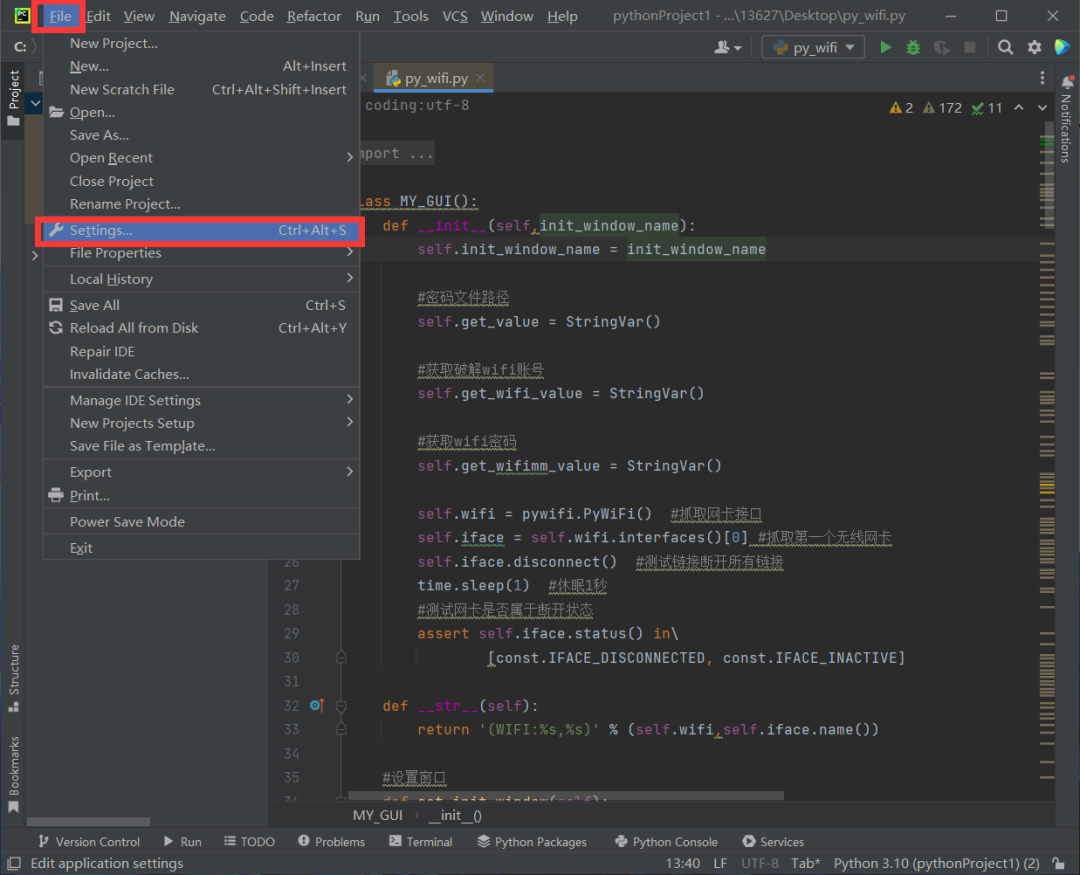
Task: Toggle Power Save Mode in File menu
Action: tap(127, 522)
